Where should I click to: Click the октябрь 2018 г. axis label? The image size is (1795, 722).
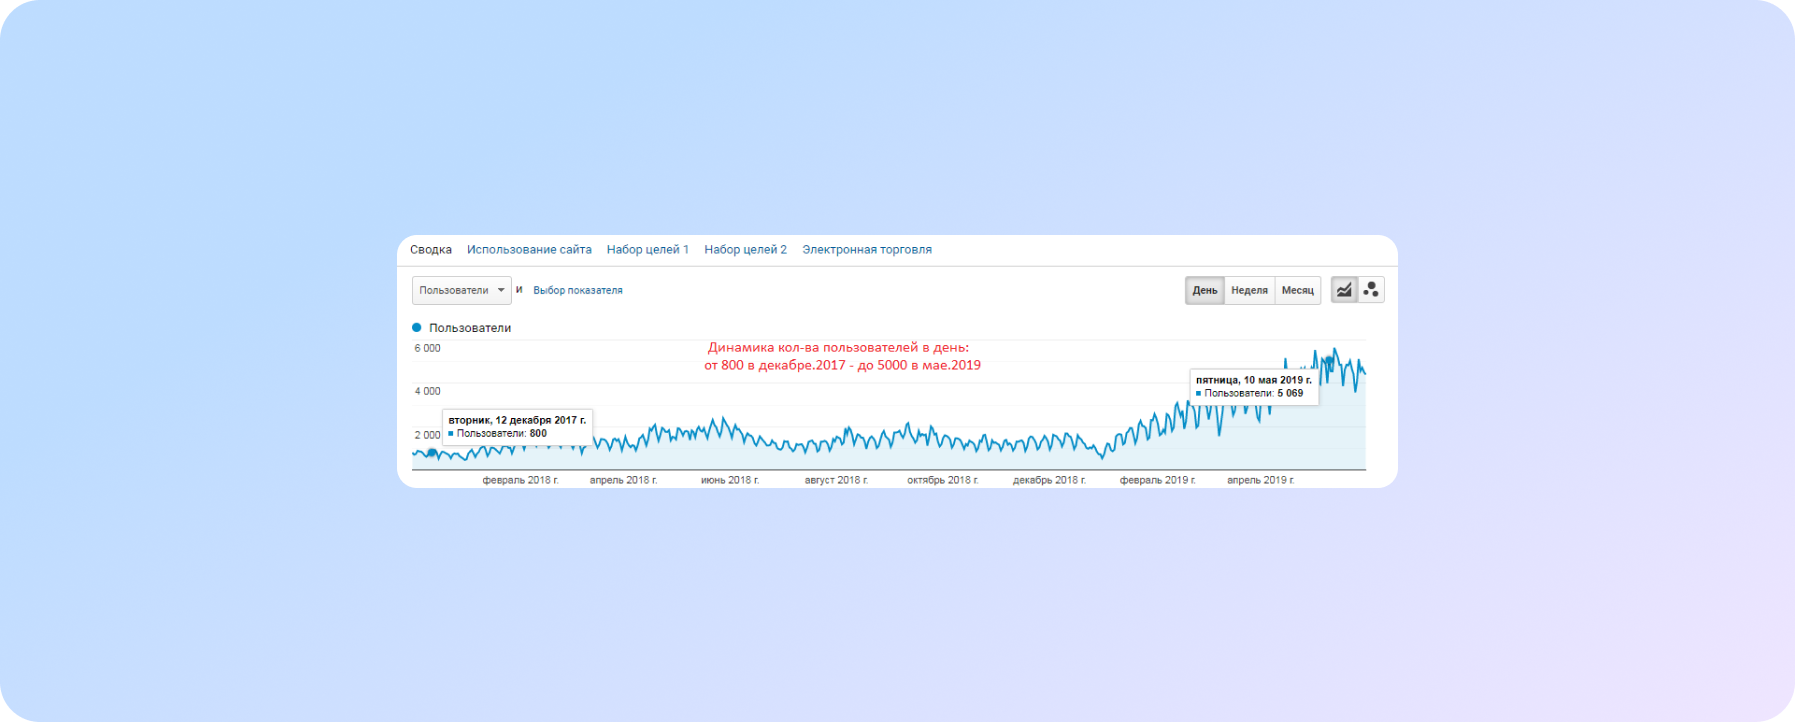[x=943, y=480]
